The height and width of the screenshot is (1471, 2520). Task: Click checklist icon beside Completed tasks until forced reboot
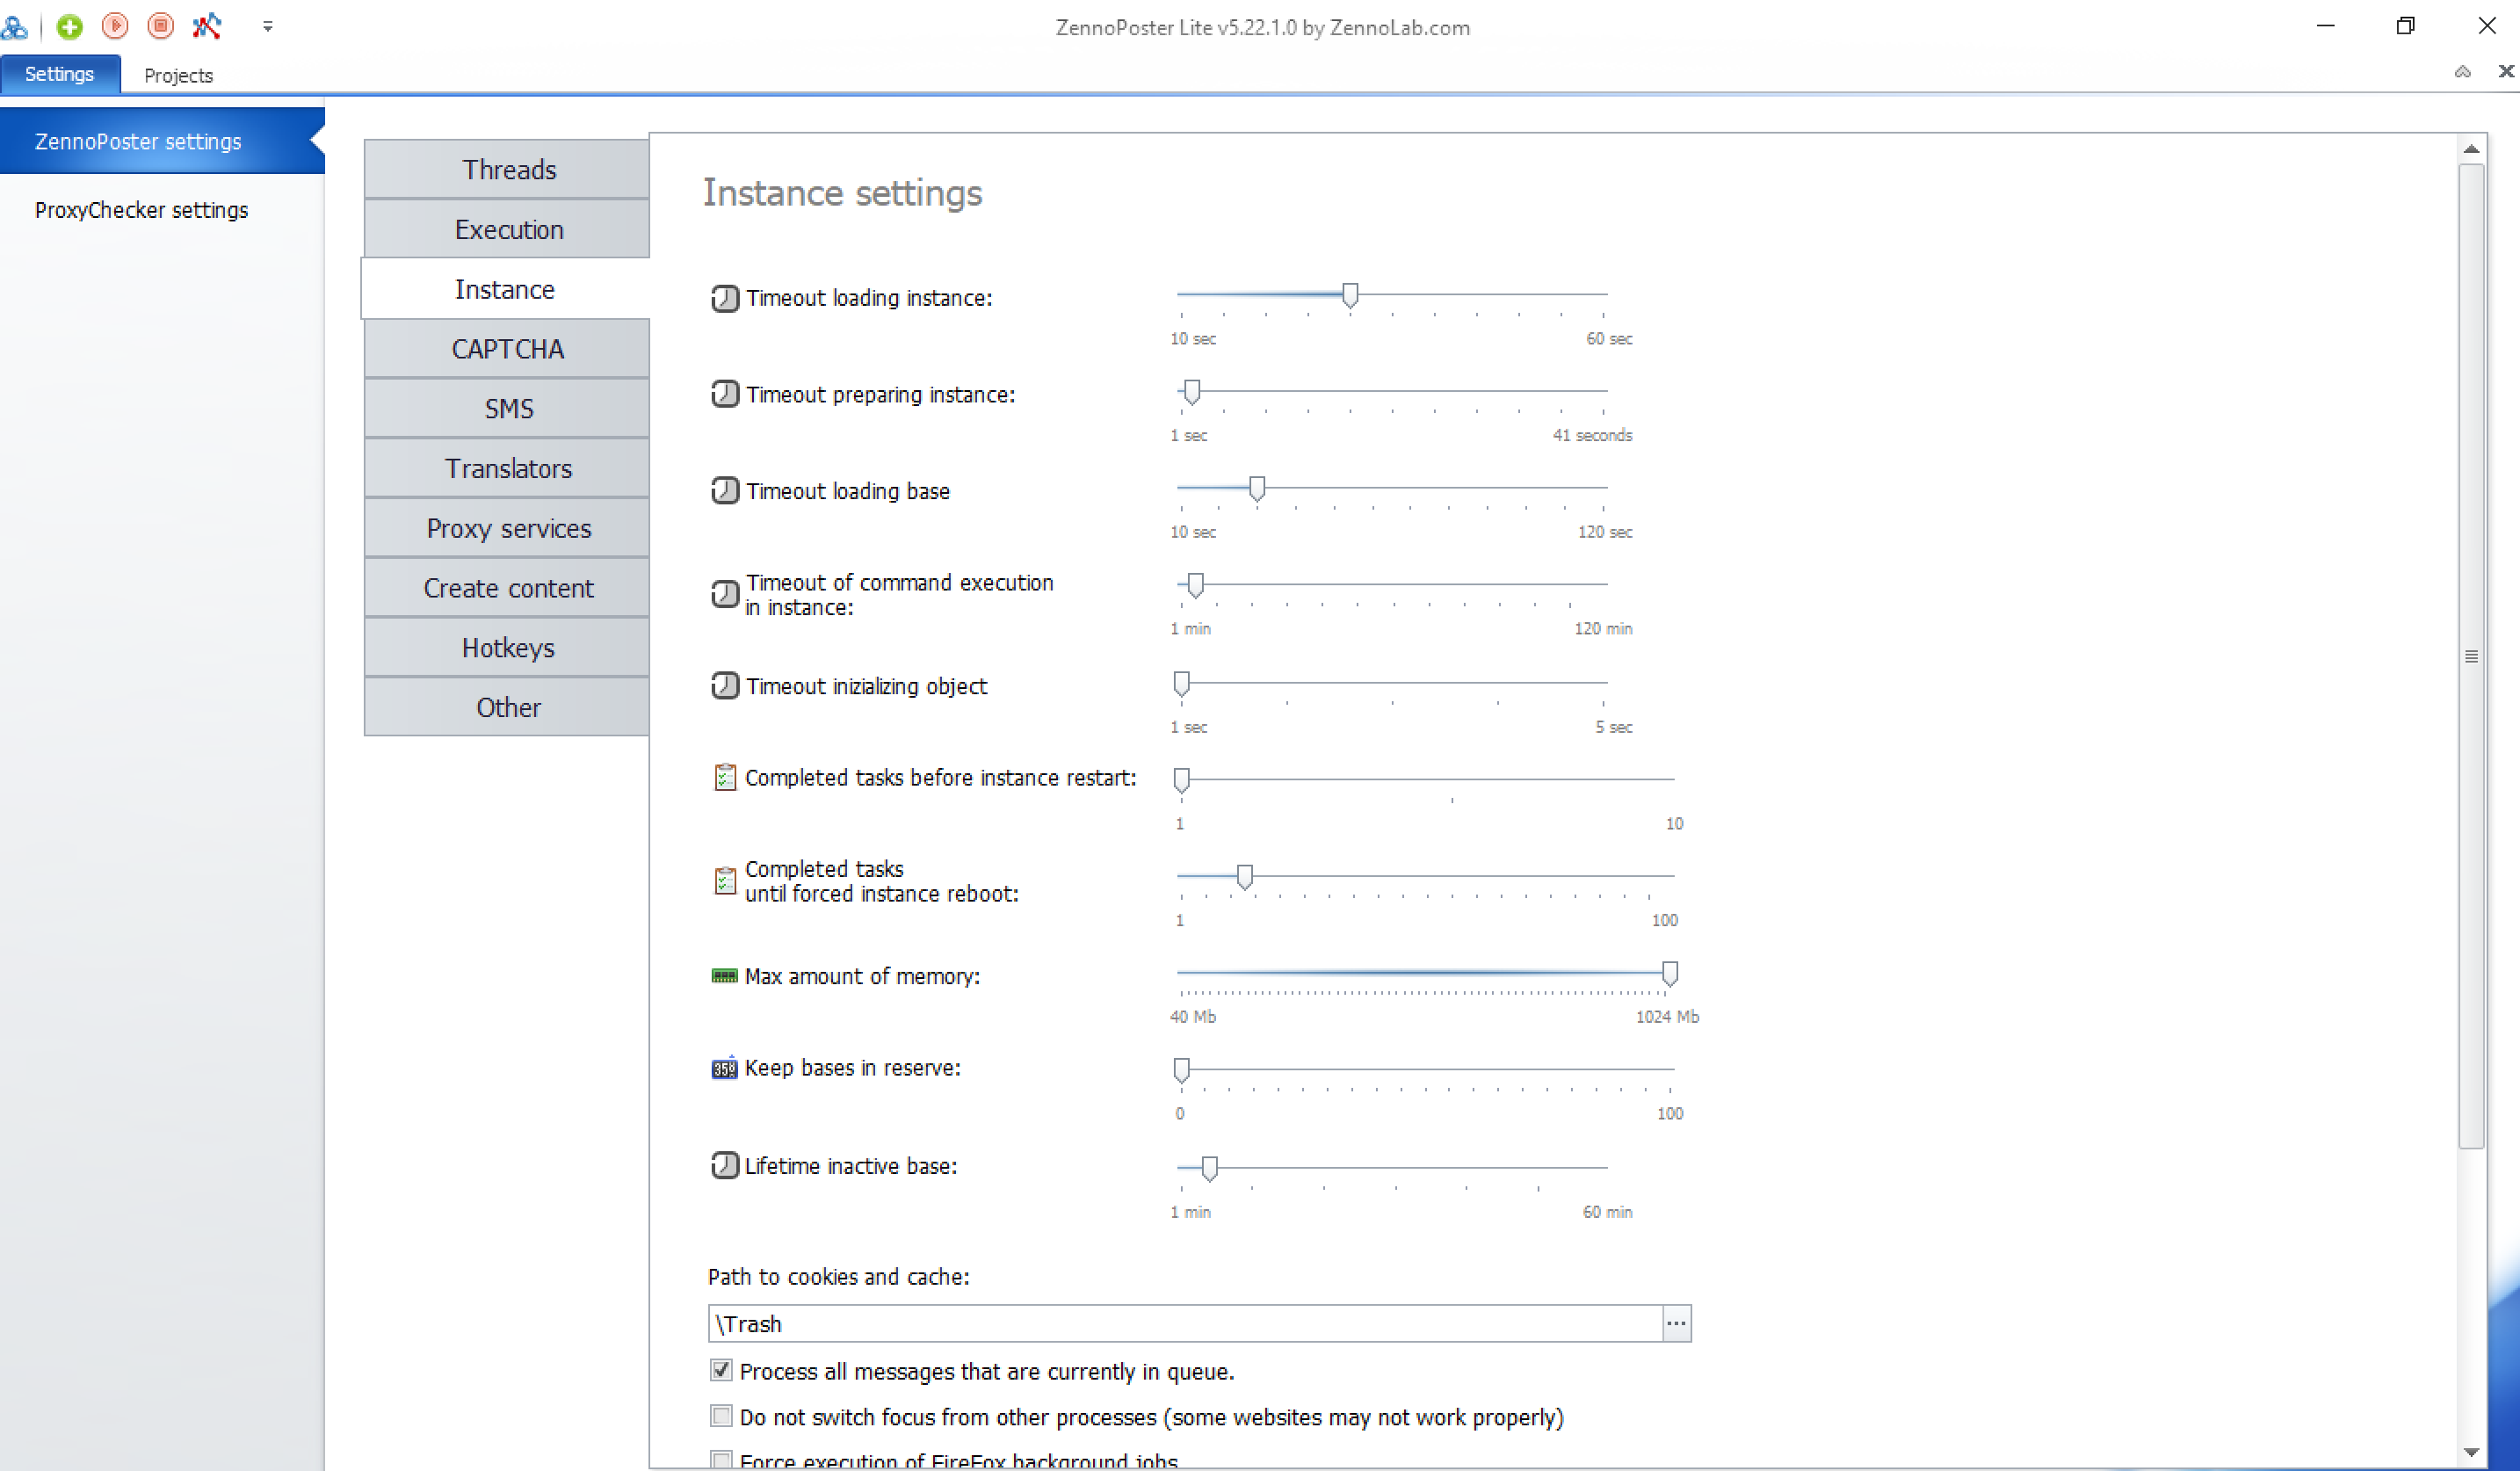(x=725, y=881)
